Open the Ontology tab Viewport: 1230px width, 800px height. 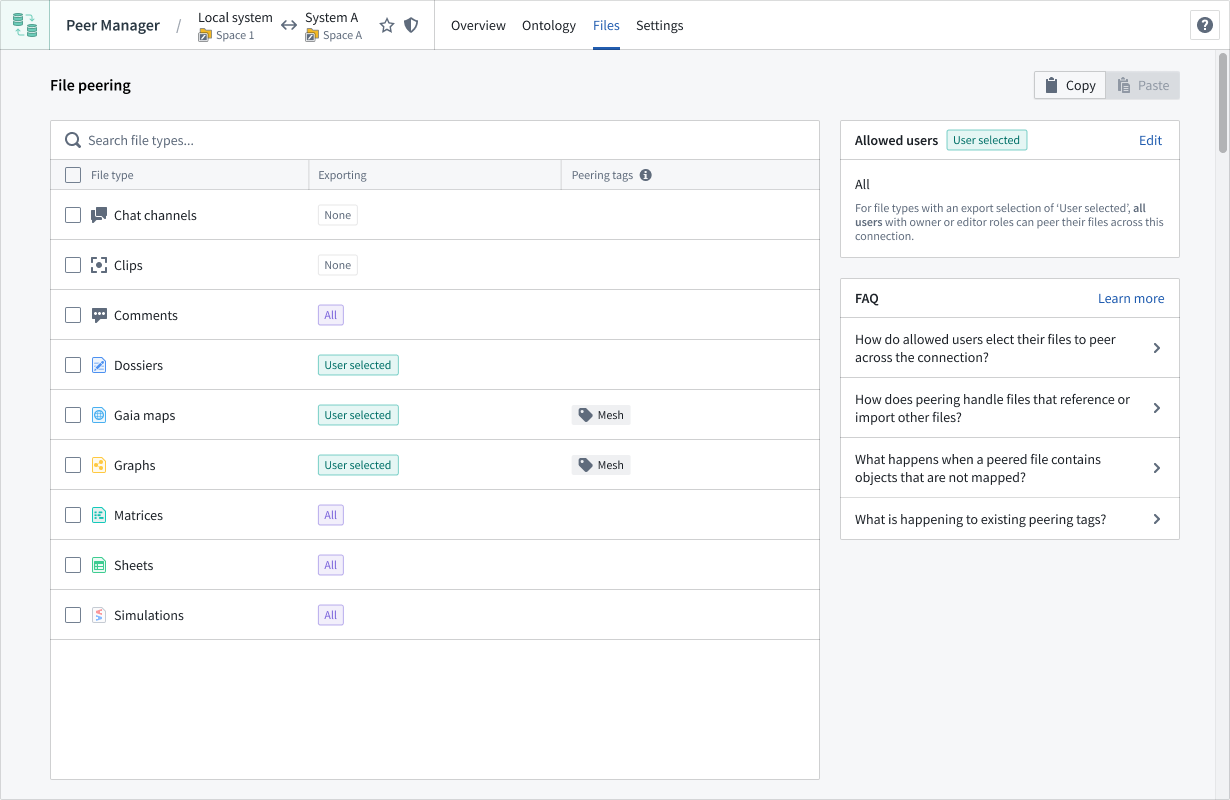coord(549,25)
